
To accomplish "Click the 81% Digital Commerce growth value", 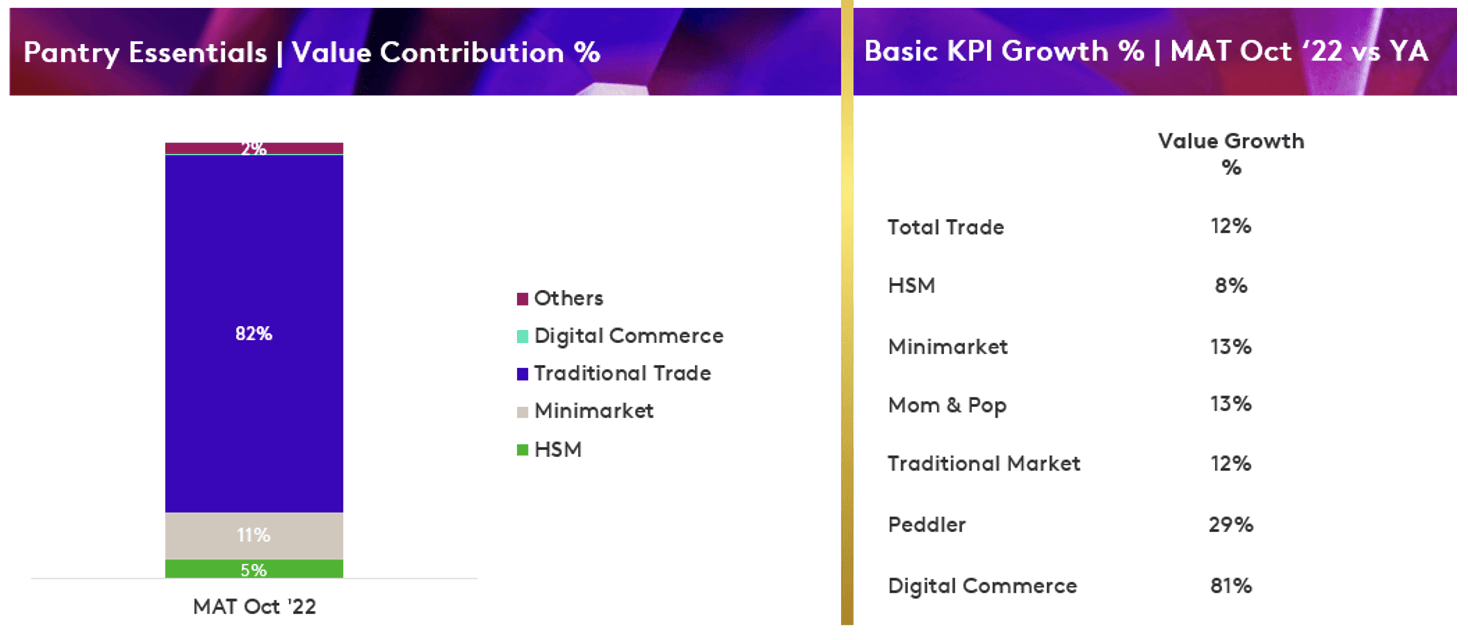I will coord(1231,585).
